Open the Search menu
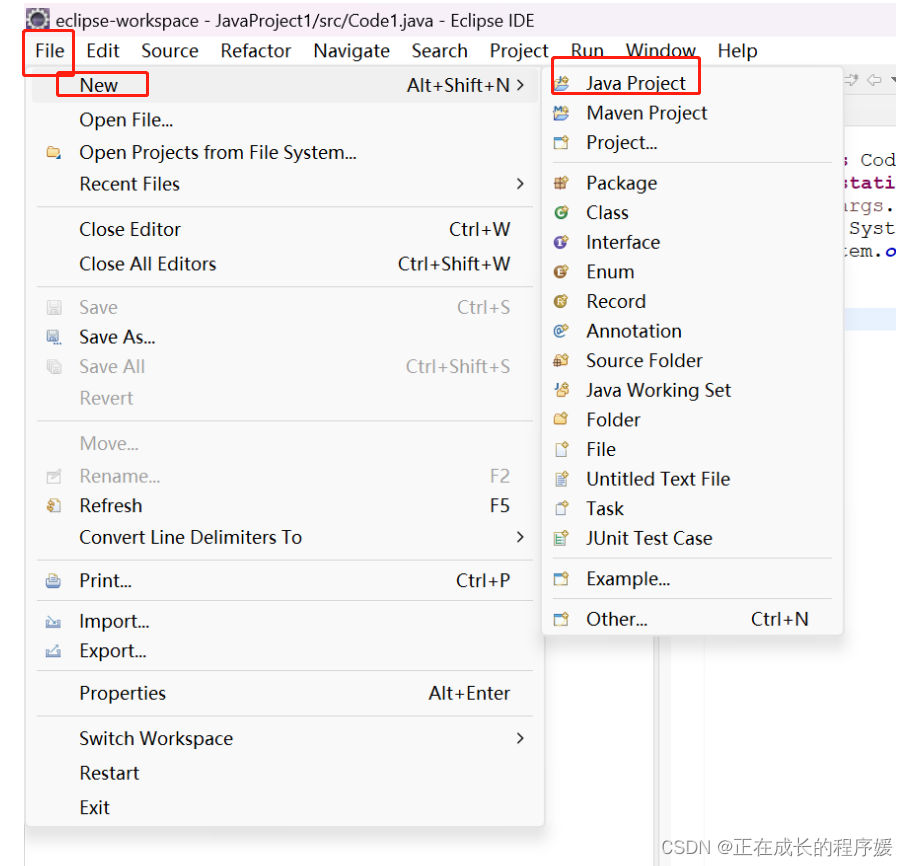The image size is (908, 866). pos(440,51)
